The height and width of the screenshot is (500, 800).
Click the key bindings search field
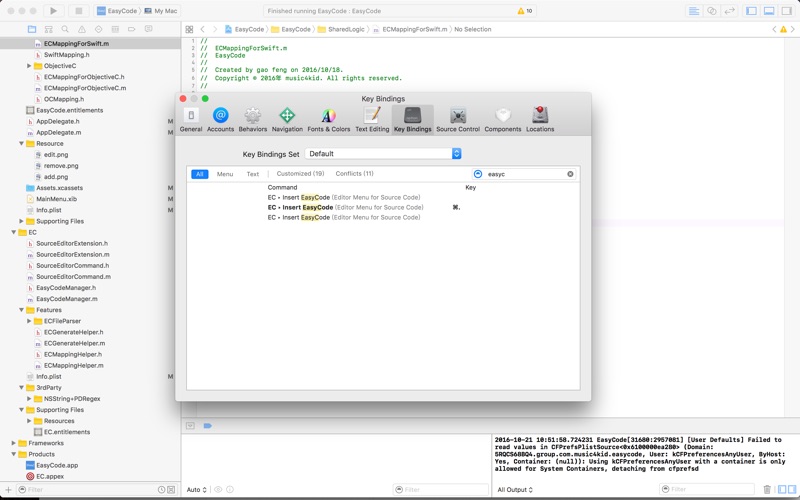point(524,174)
